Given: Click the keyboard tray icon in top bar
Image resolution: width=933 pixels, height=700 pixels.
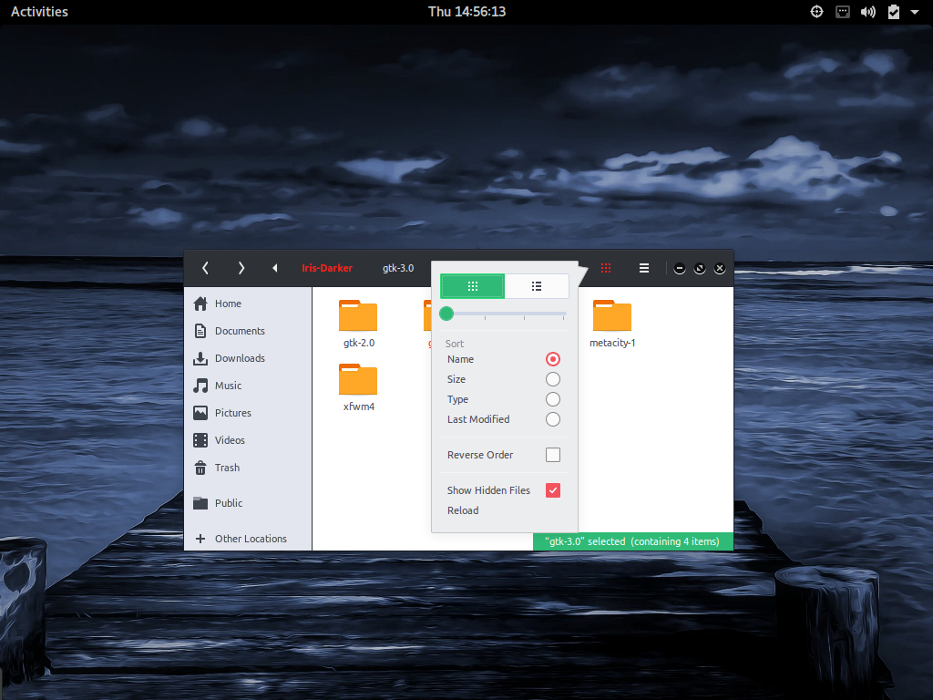Looking at the screenshot, I should coord(843,11).
